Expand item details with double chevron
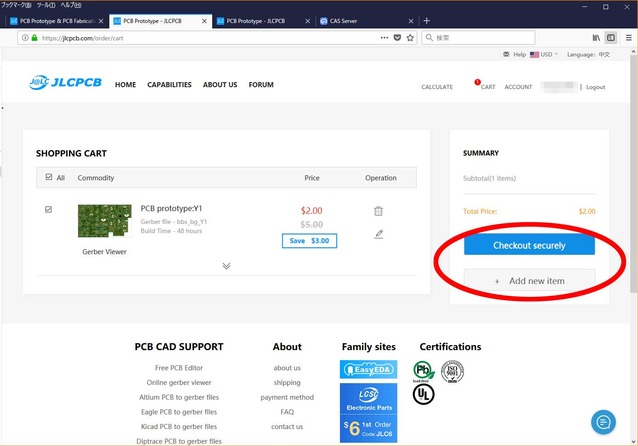This screenshot has width=638, height=446. 227,266
